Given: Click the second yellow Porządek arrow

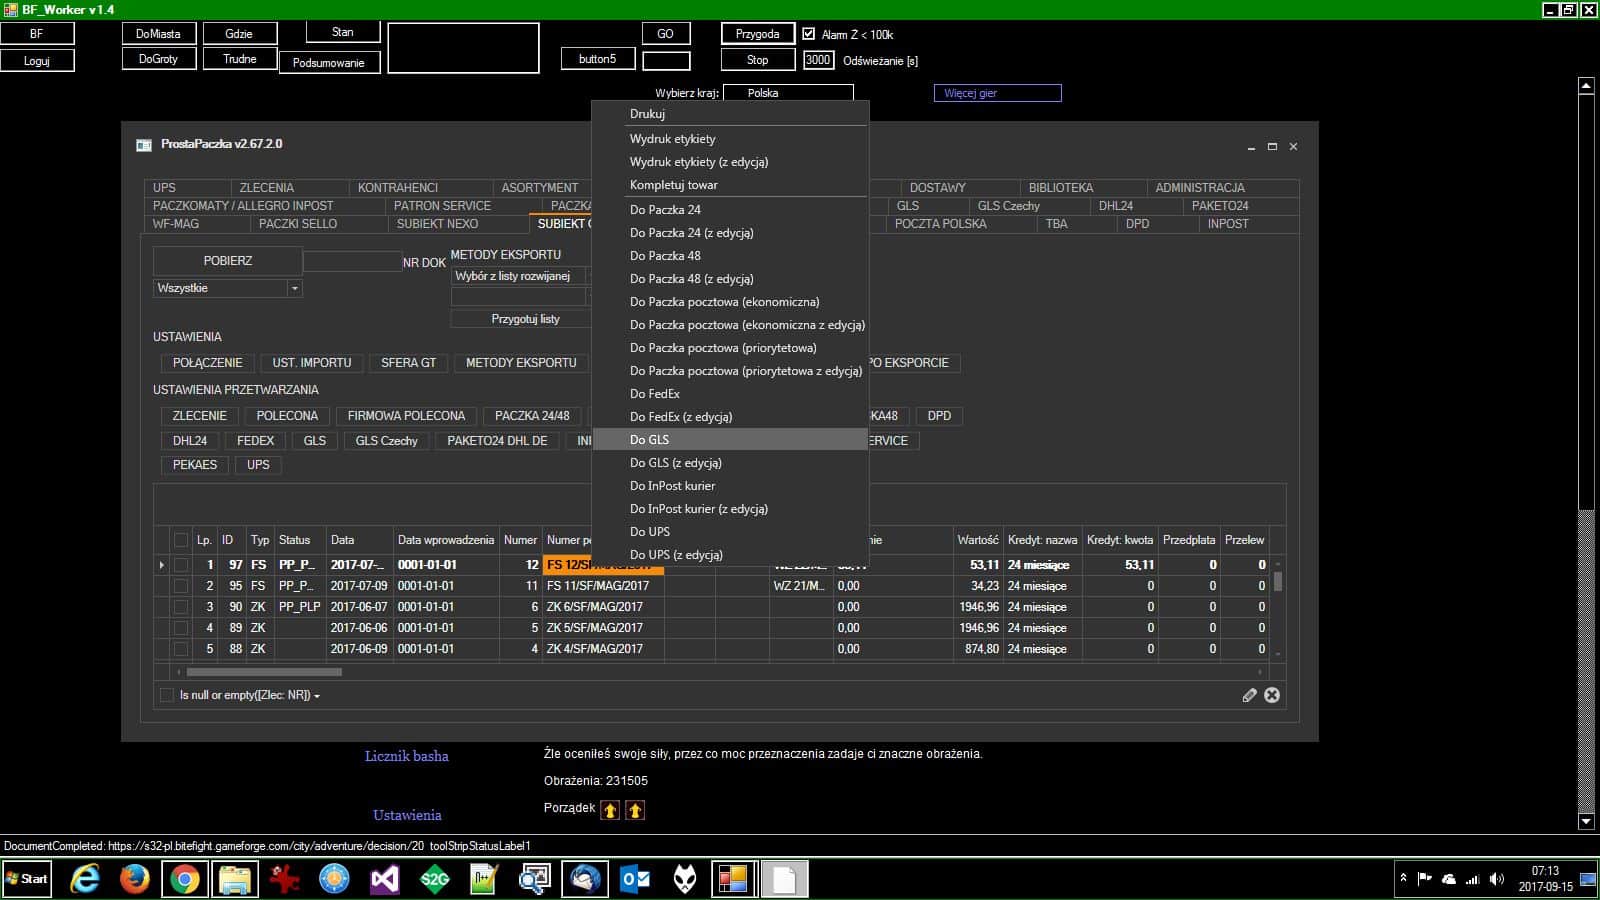Looking at the screenshot, I should 635,810.
